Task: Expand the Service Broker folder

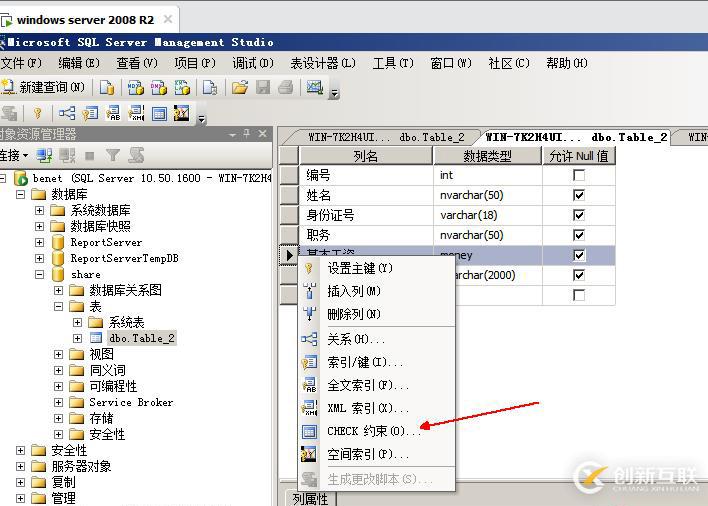Action: pos(58,402)
